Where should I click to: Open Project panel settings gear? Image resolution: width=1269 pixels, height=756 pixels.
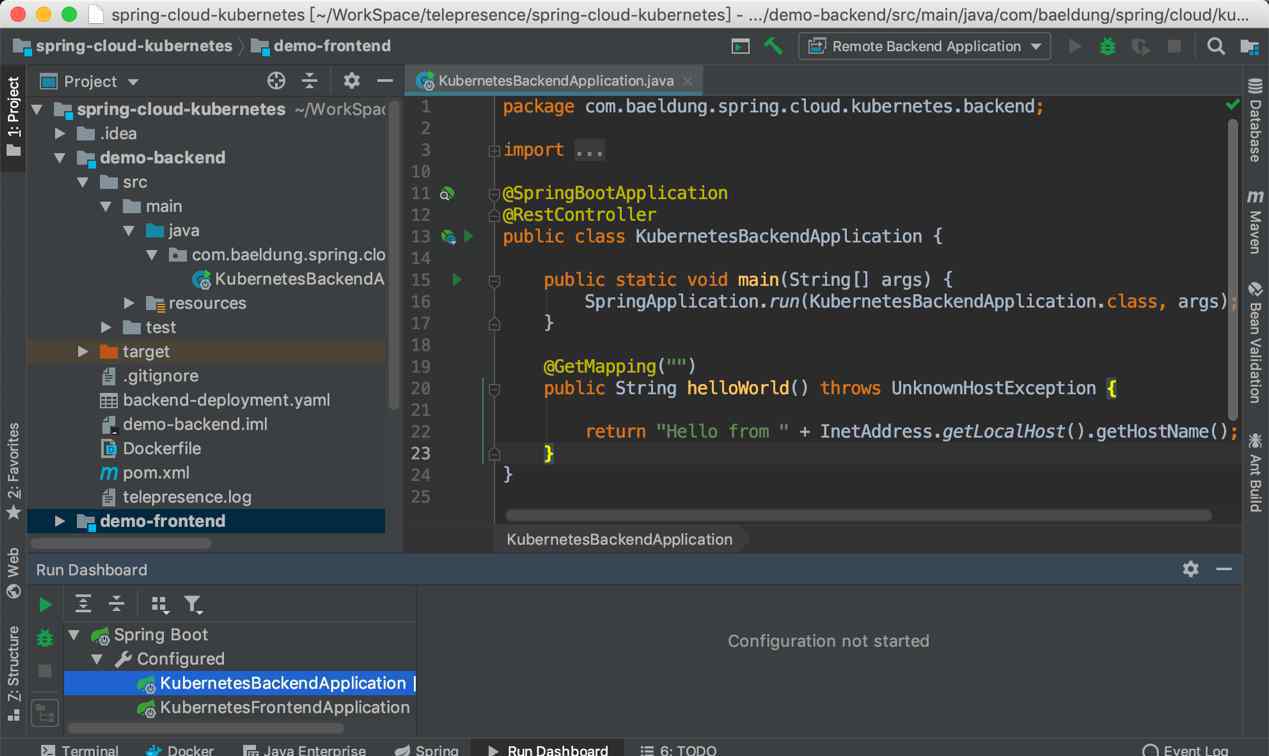[x=351, y=81]
